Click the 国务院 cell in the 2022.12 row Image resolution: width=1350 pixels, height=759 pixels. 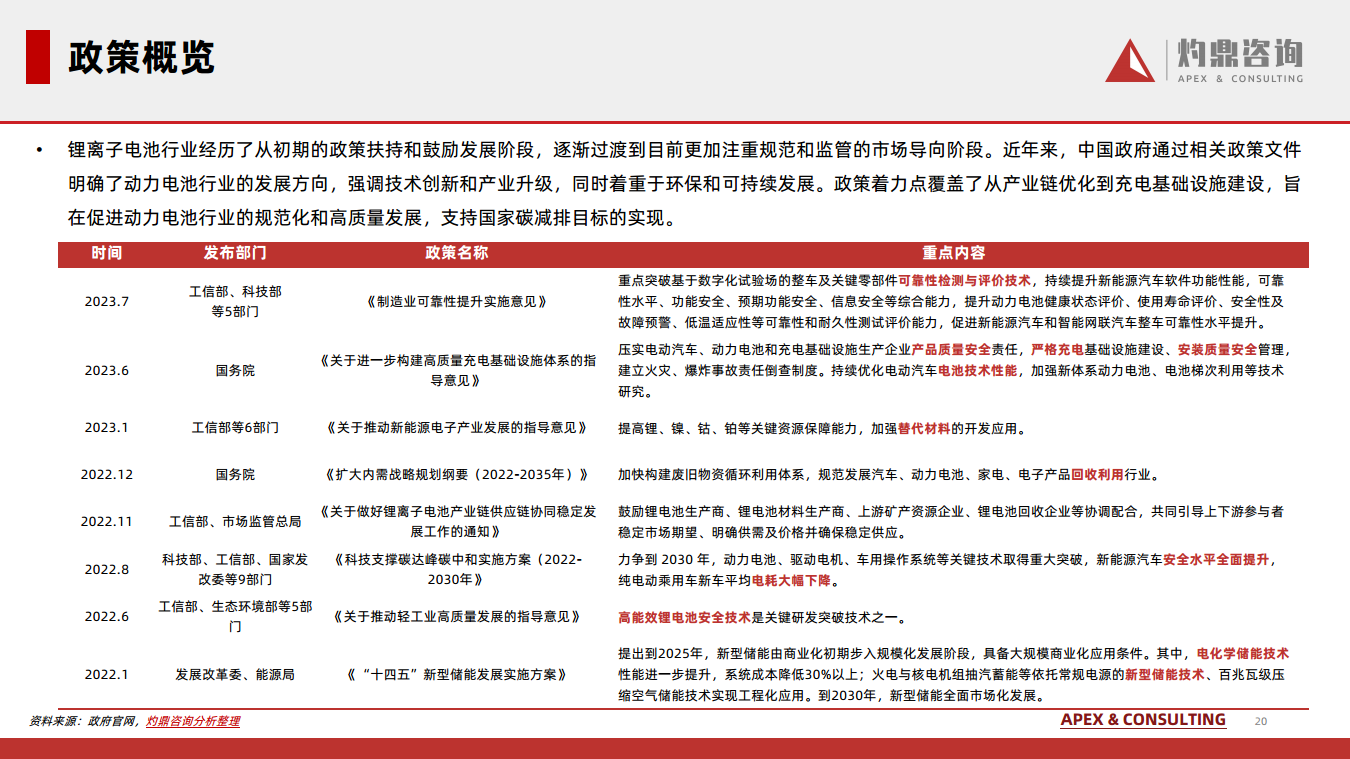pos(235,474)
